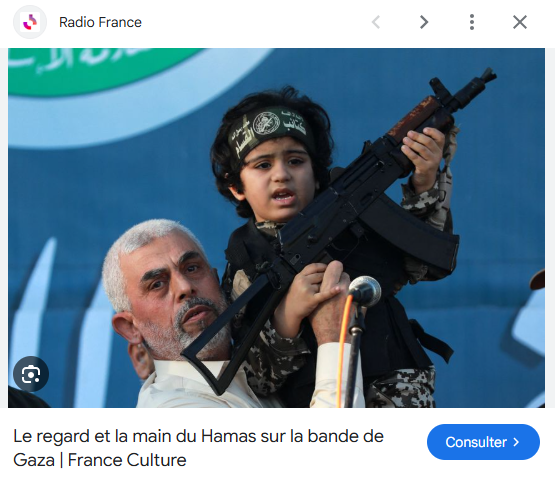The image size is (555, 479).
Task: Go back using the greyed left chevron
Action: tap(376, 22)
